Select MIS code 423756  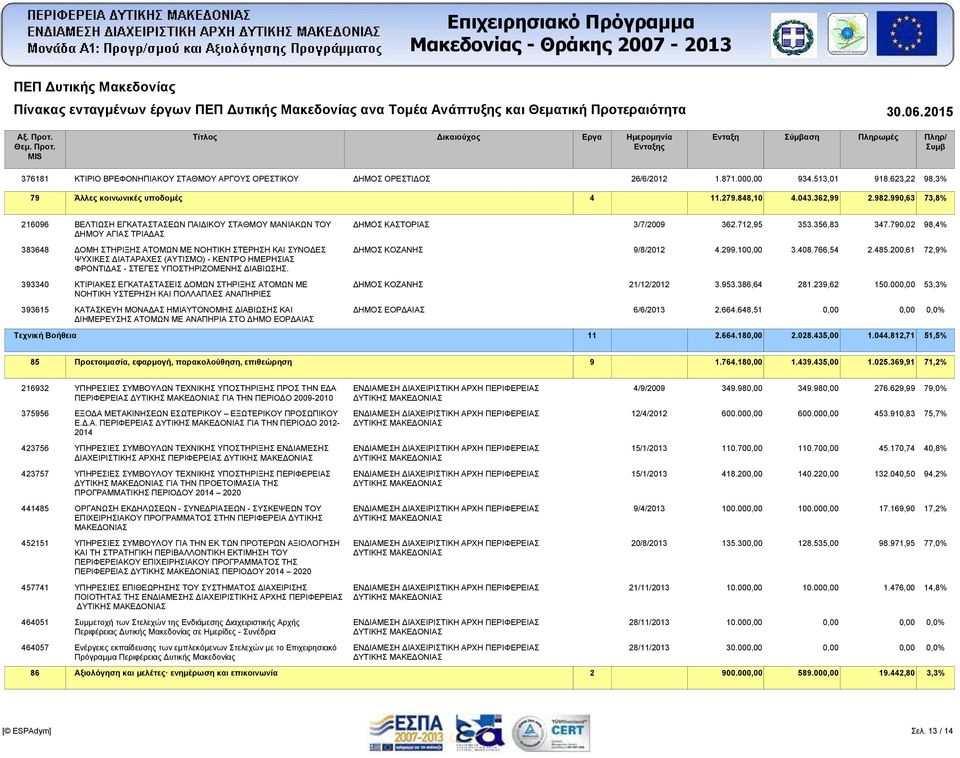(35, 448)
